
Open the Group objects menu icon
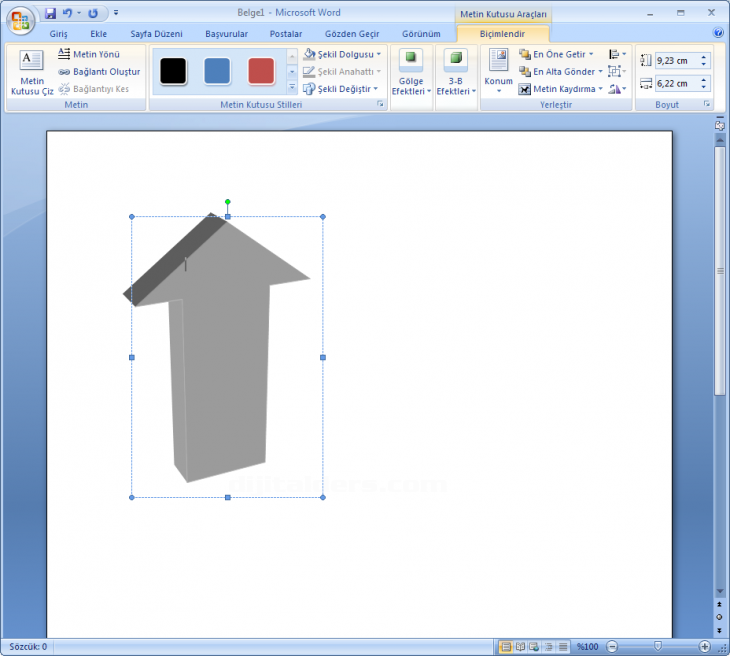coord(617,72)
